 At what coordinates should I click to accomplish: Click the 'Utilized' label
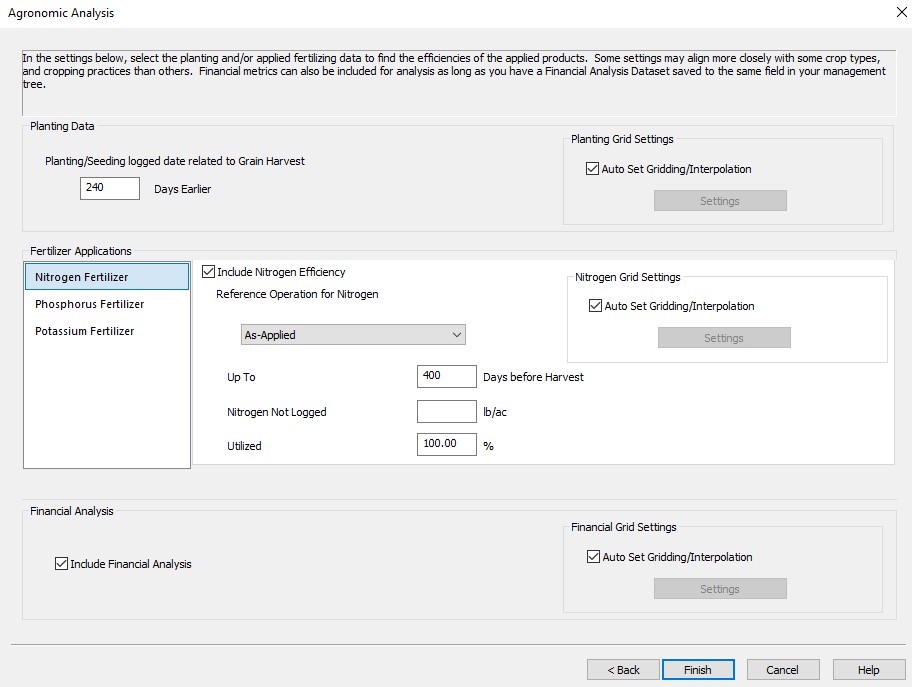pyautogui.click(x=244, y=446)
